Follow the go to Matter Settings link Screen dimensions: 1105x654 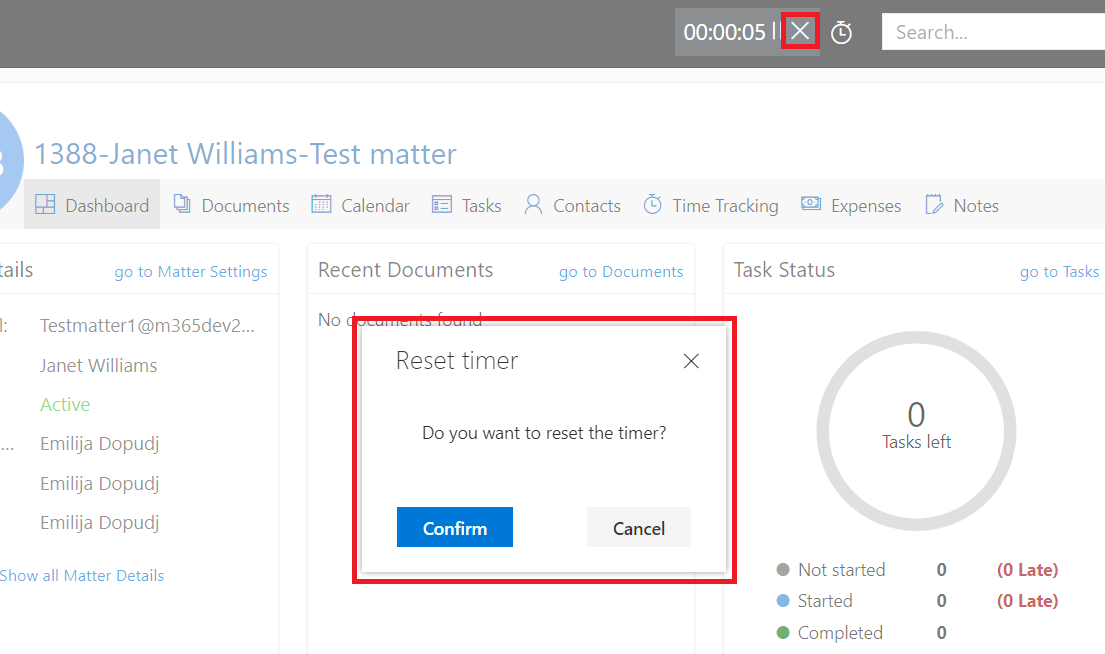coord(191,272)
